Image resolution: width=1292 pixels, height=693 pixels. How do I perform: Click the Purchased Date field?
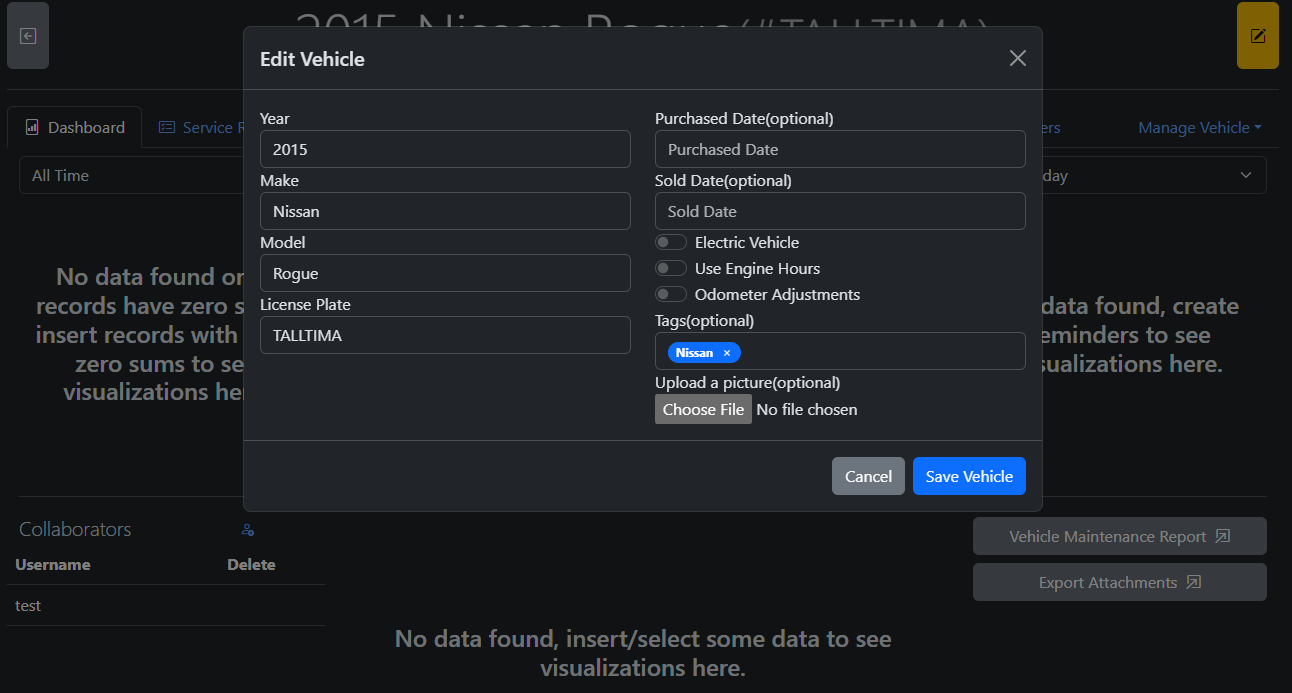840,149
